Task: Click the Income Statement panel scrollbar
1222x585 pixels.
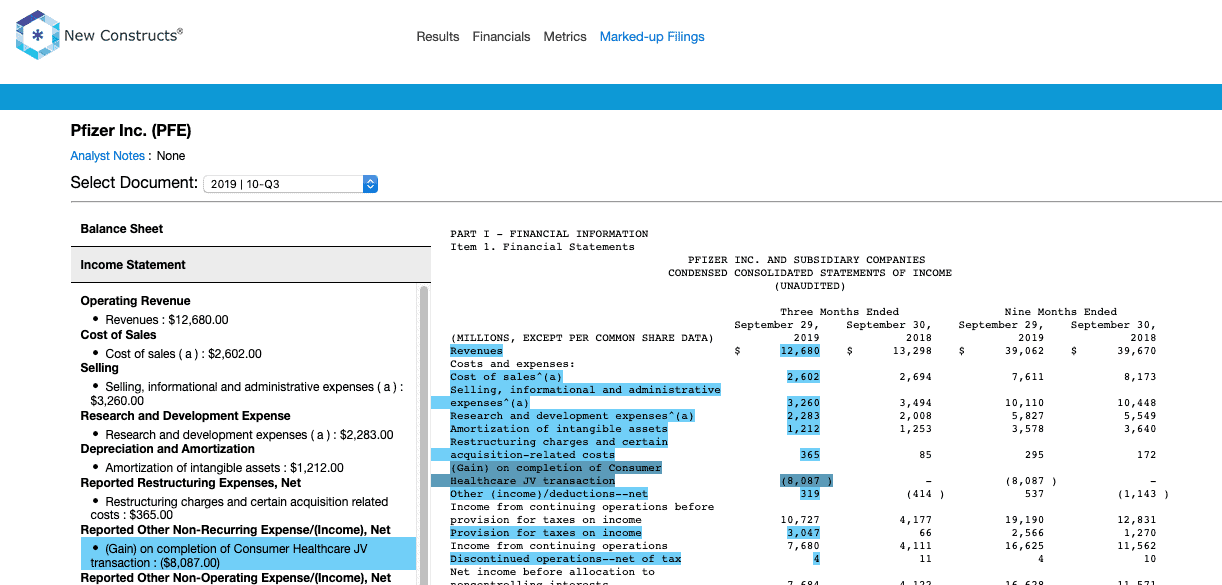Action: [424, 435]
